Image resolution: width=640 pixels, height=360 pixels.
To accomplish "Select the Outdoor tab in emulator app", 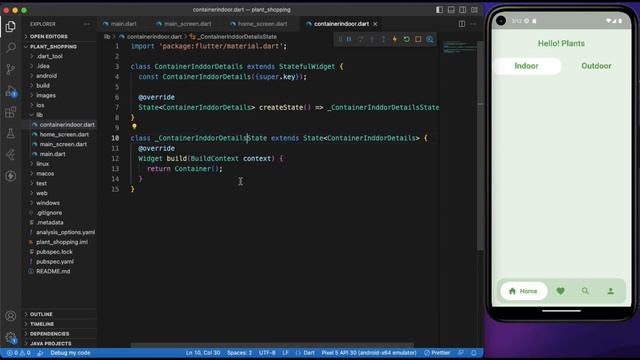I will click(x=596, y=66).
